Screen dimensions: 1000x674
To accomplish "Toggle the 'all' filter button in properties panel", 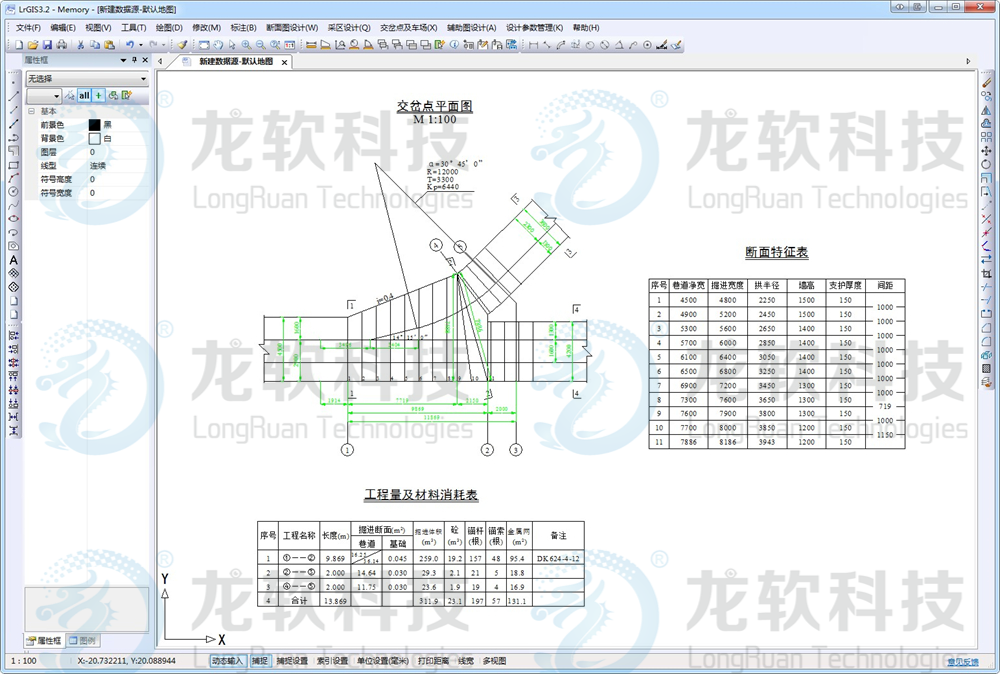I will coord(85,95).
